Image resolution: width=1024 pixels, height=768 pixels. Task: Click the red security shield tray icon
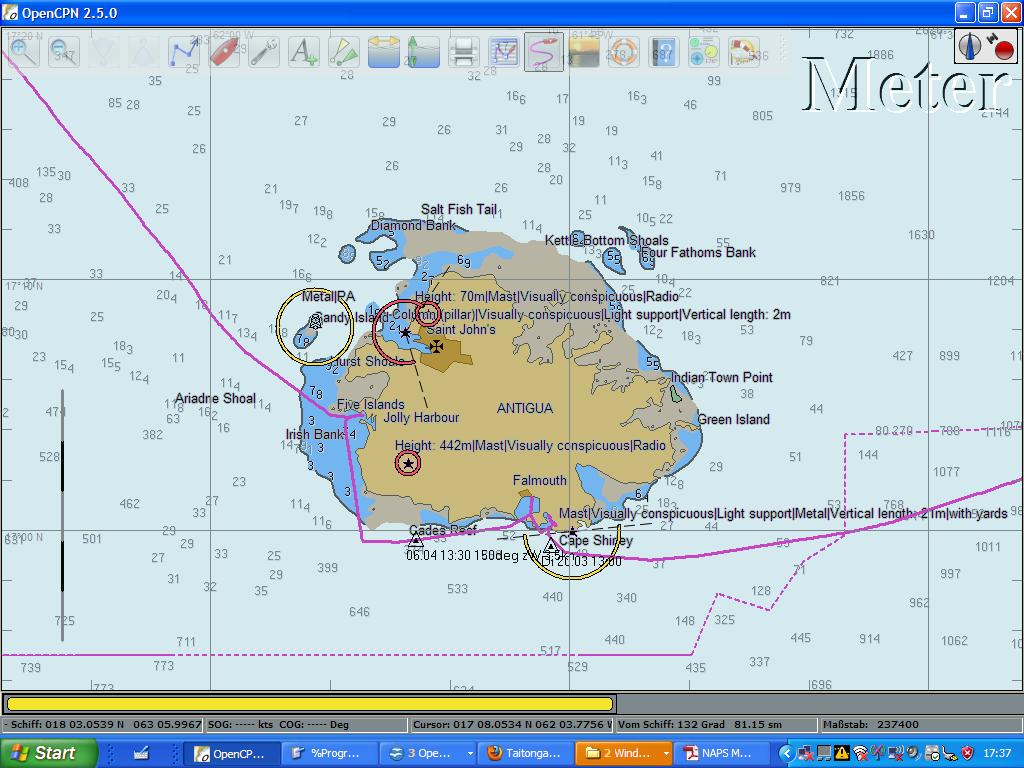pos(967,753)
